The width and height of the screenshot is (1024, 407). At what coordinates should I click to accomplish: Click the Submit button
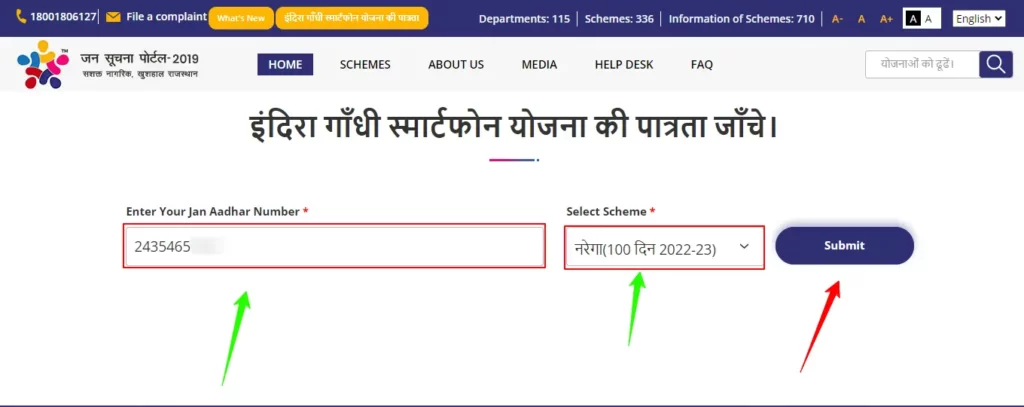(x=844, y=246)
